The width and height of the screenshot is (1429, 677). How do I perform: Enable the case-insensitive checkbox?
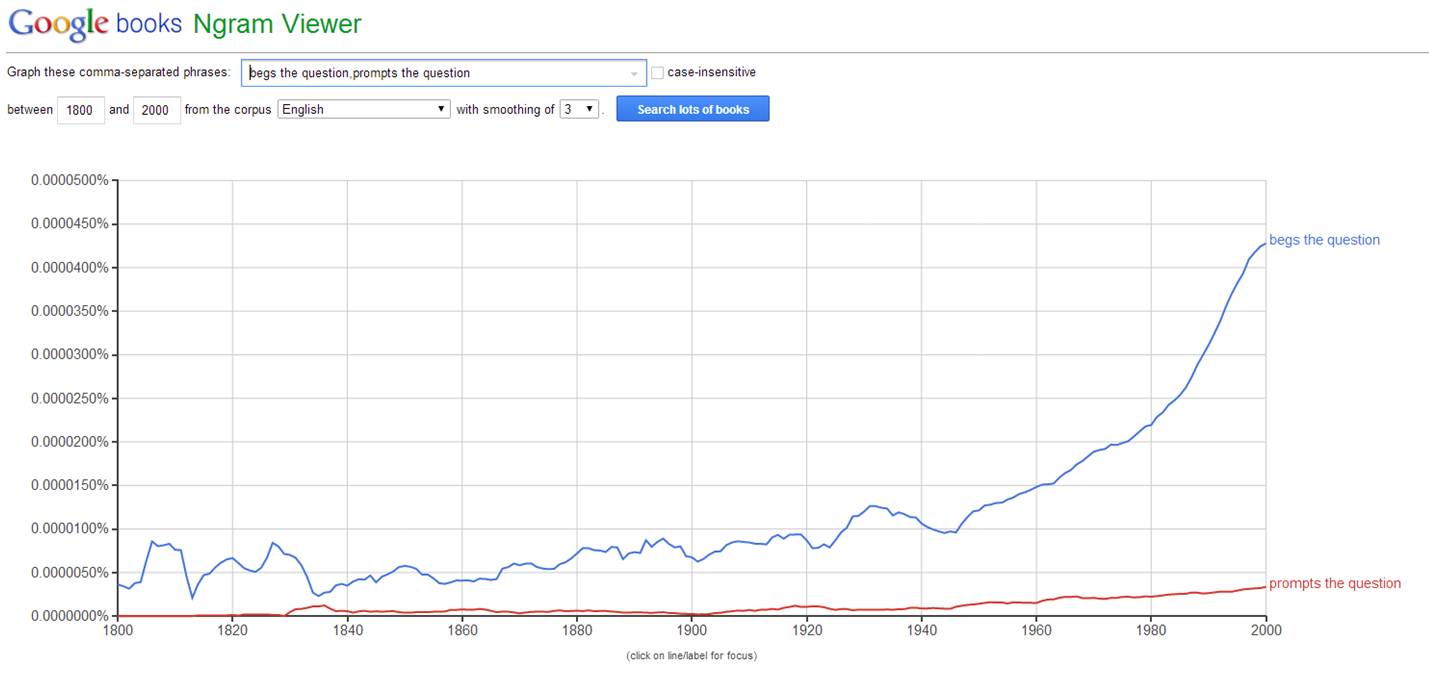657,73
